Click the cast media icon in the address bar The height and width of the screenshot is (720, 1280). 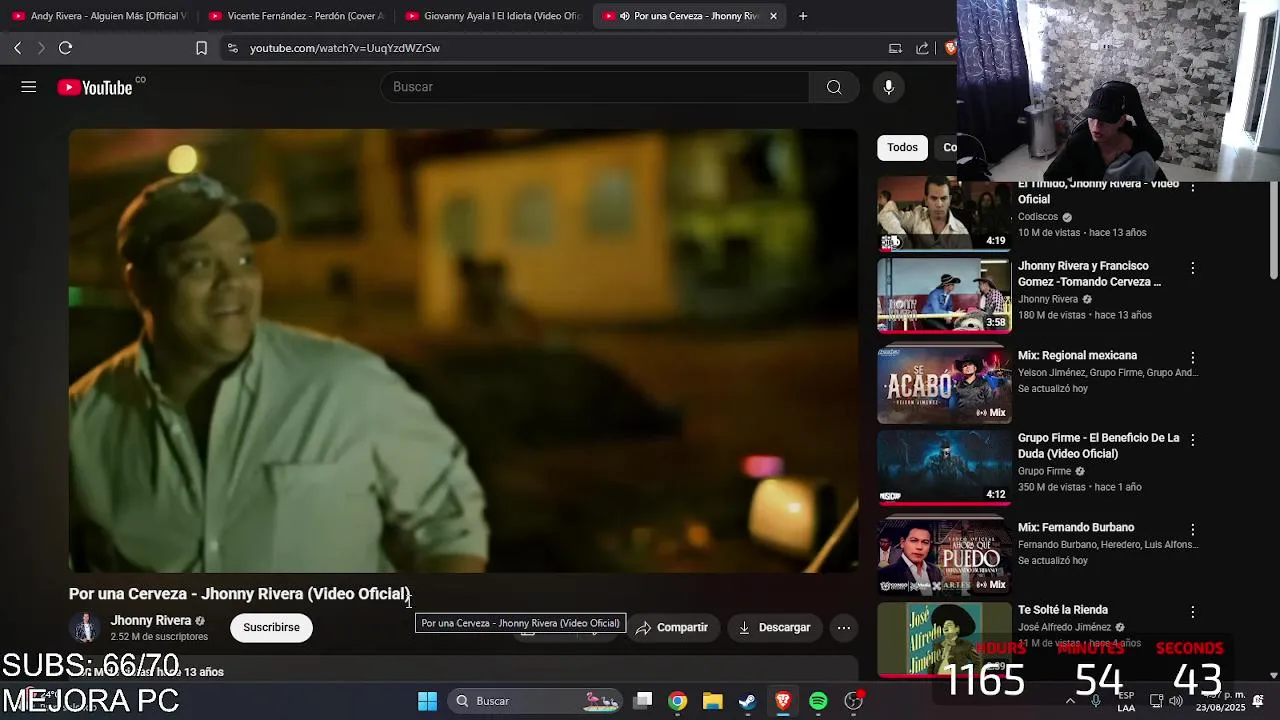point(895,48)
